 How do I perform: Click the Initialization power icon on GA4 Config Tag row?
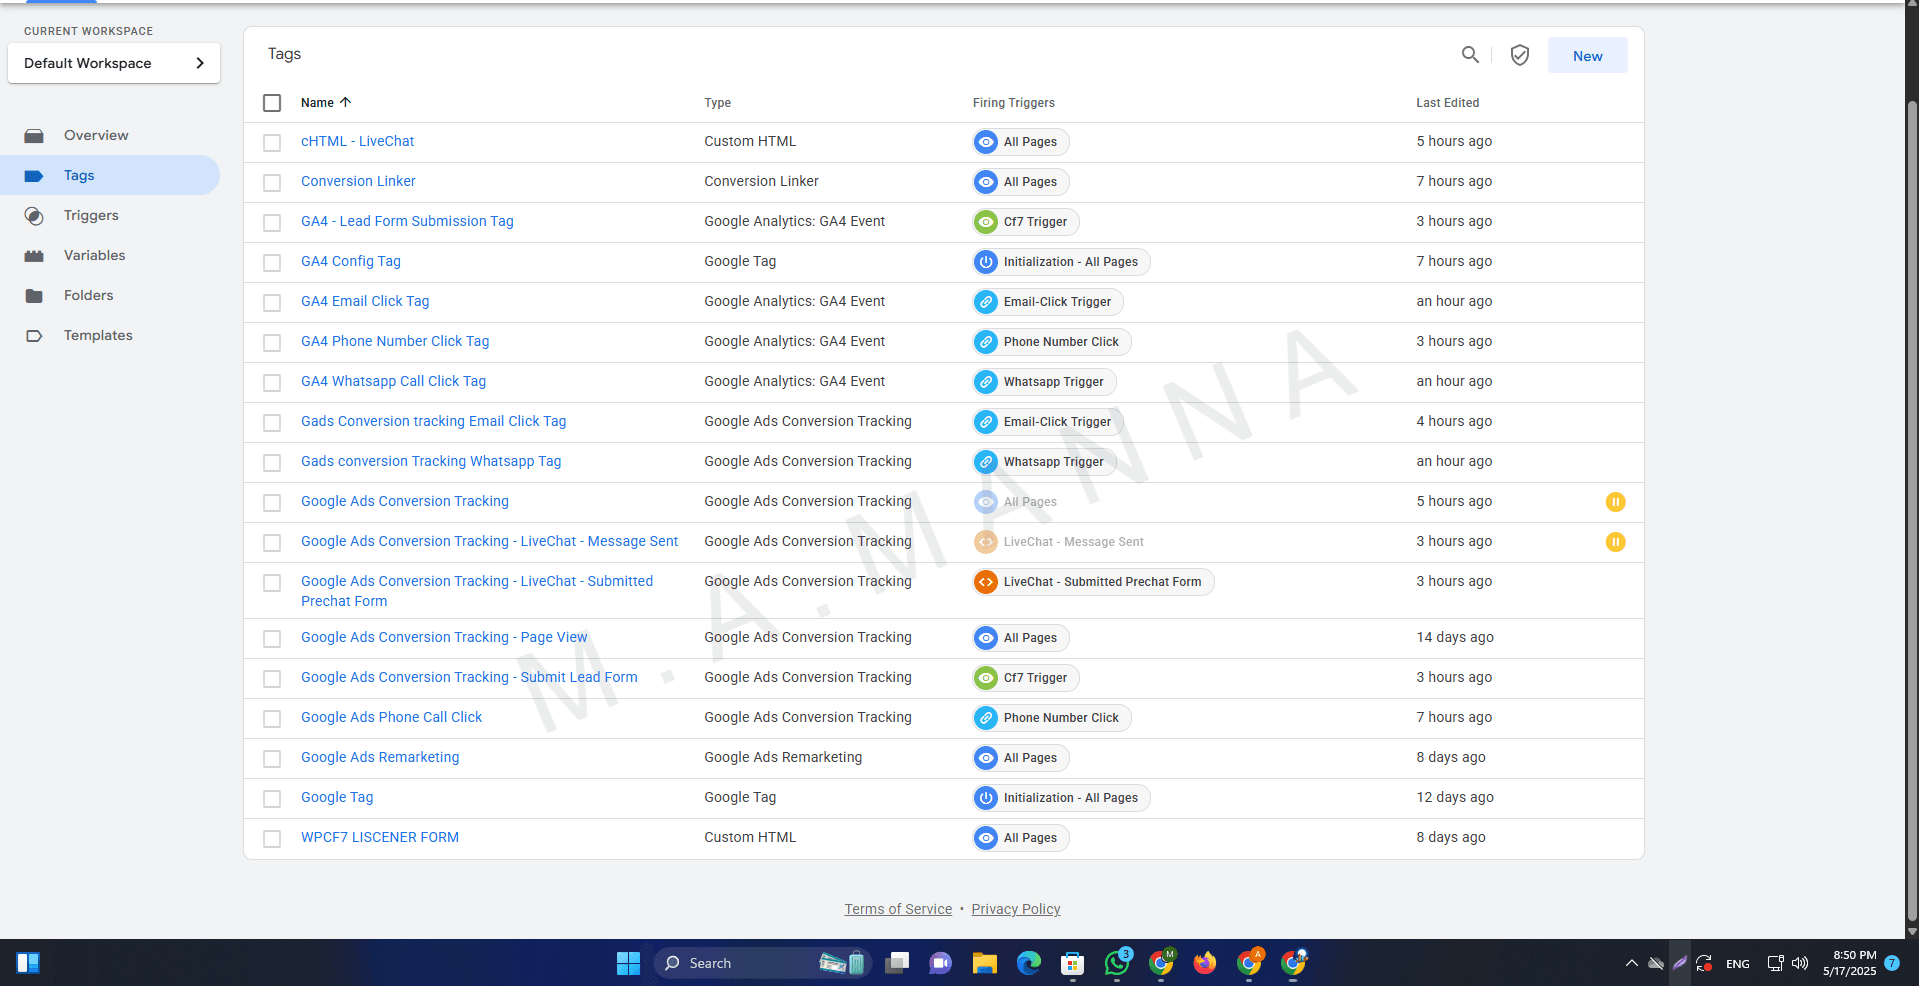click(986, 262)
